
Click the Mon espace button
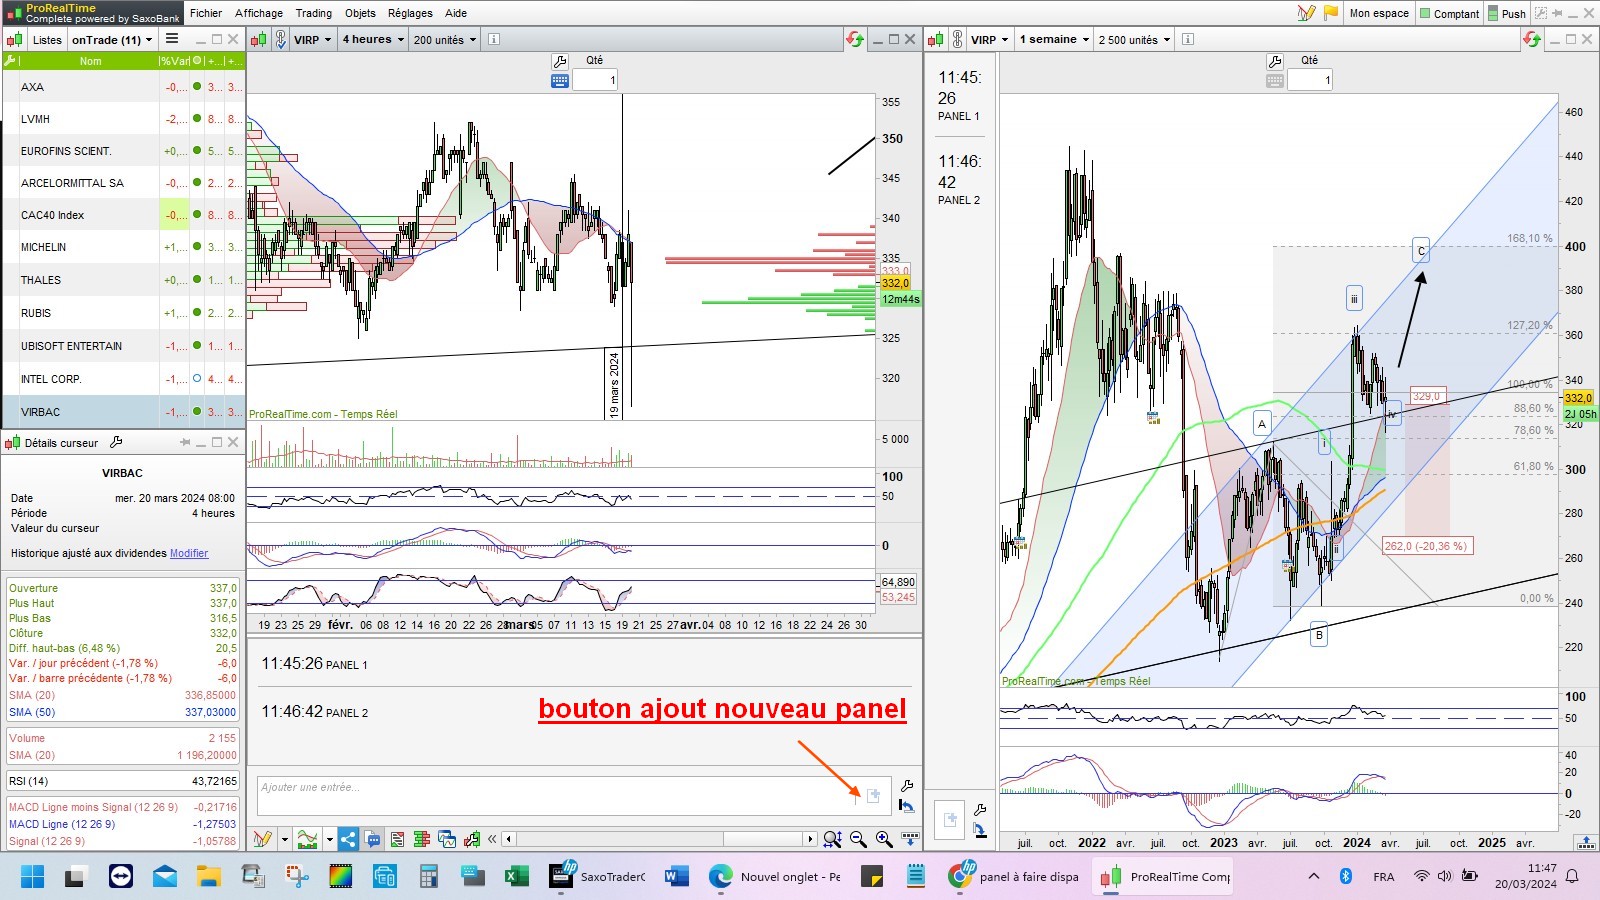click(x=1379, y=13)
